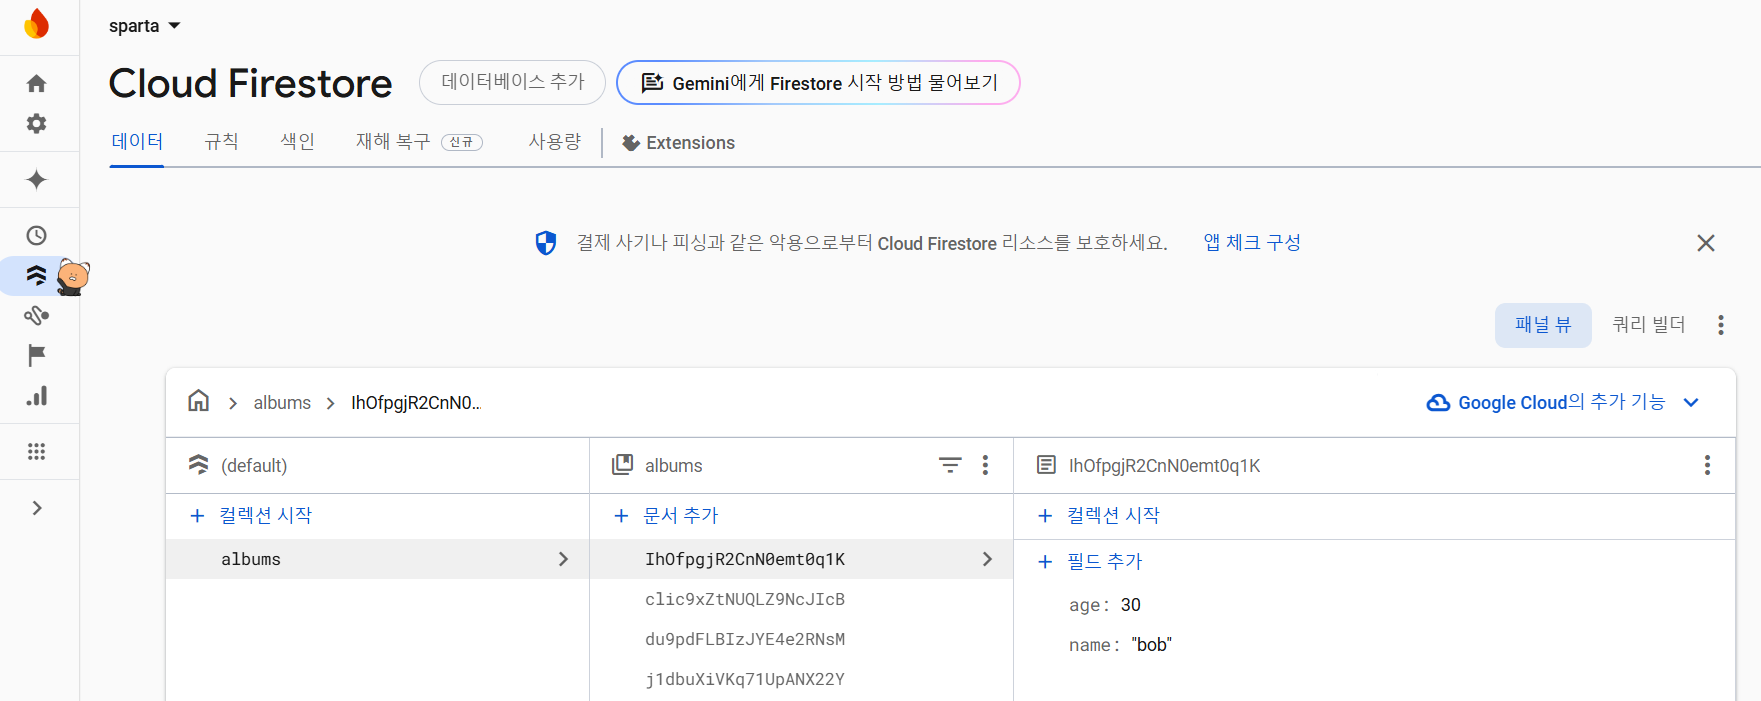This screenshot has width=1761, height=701.
Task: Select the albums collection row
Action: pos(378,559)
